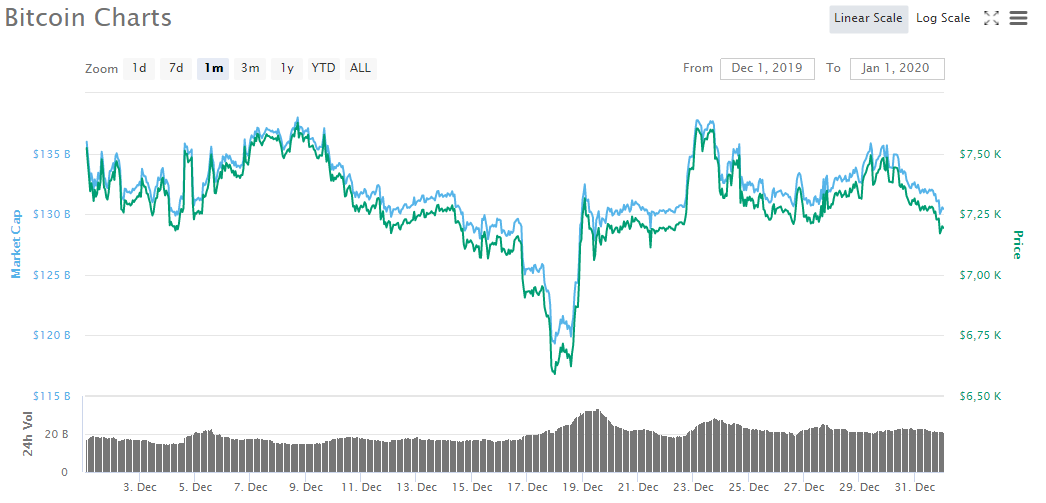
Task: Click the 31. Dec date label
Action: pyautogui.click(x=915, y=488)
